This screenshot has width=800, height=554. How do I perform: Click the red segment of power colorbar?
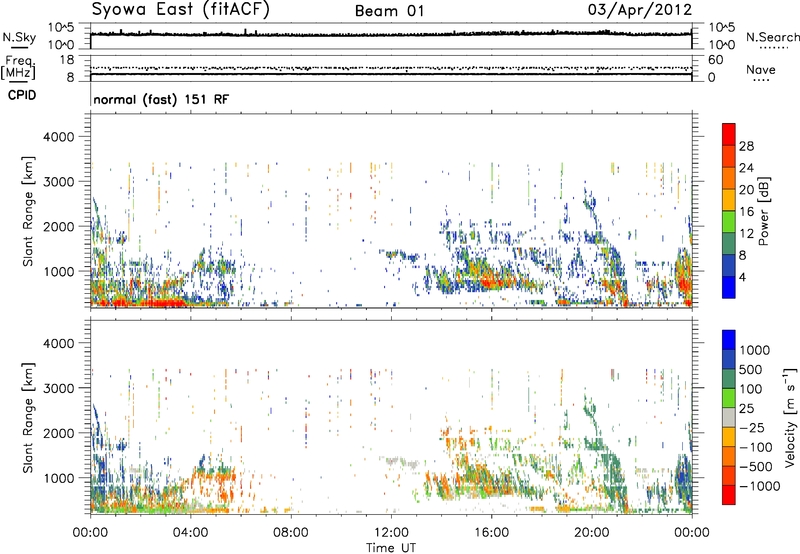click(729, 134)
